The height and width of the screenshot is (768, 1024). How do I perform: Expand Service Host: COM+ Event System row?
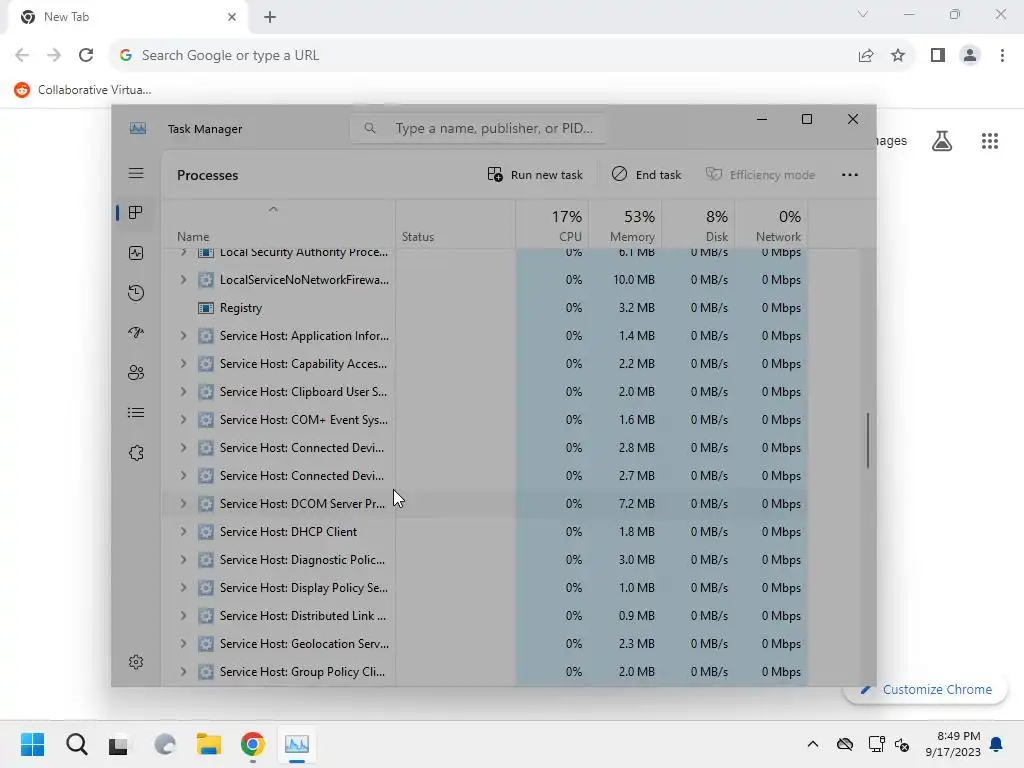[183, 420]
